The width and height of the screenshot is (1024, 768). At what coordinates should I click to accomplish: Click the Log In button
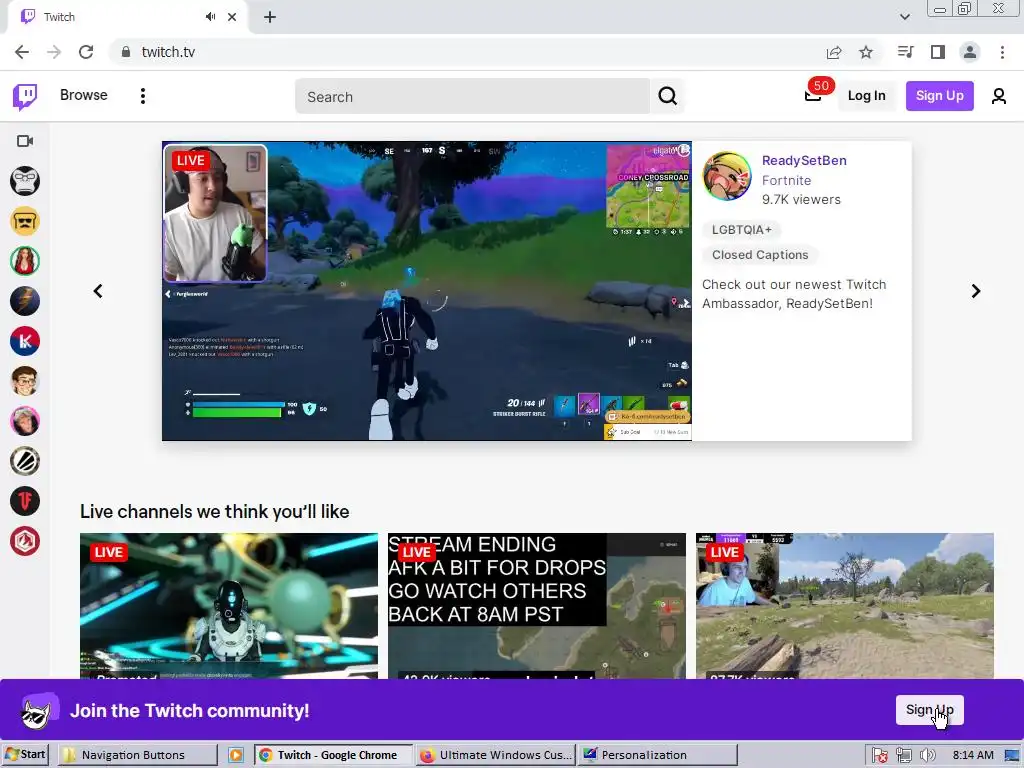pos(867,95)
